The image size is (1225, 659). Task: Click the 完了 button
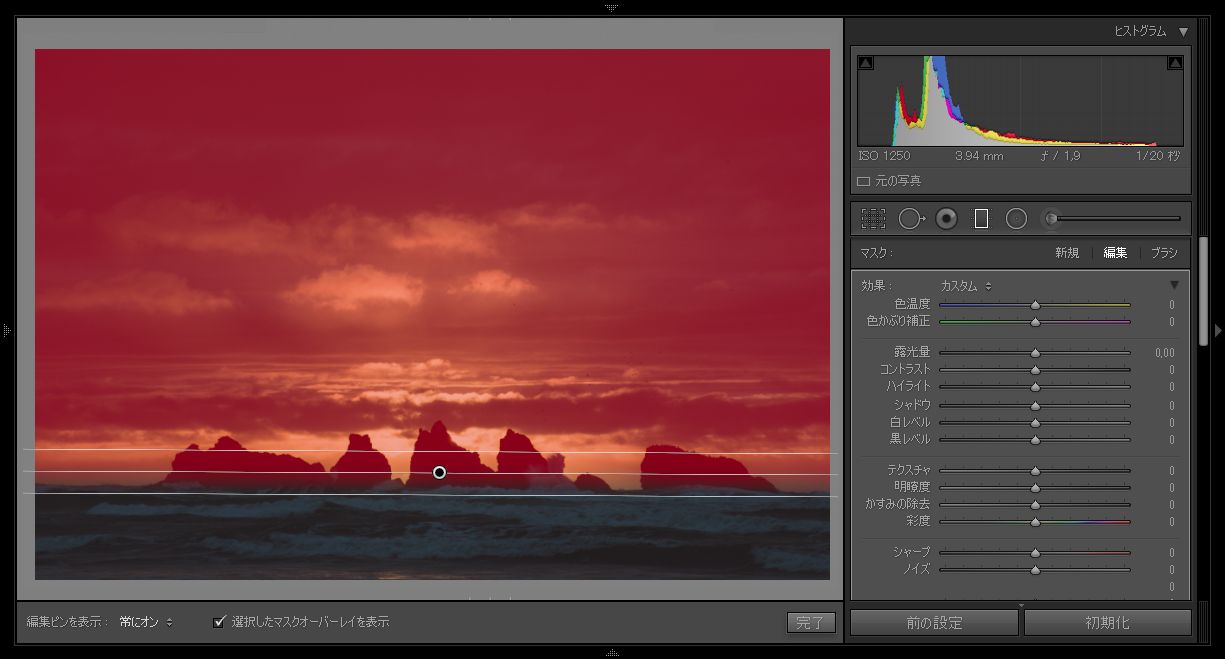click(x=811, y=622)
